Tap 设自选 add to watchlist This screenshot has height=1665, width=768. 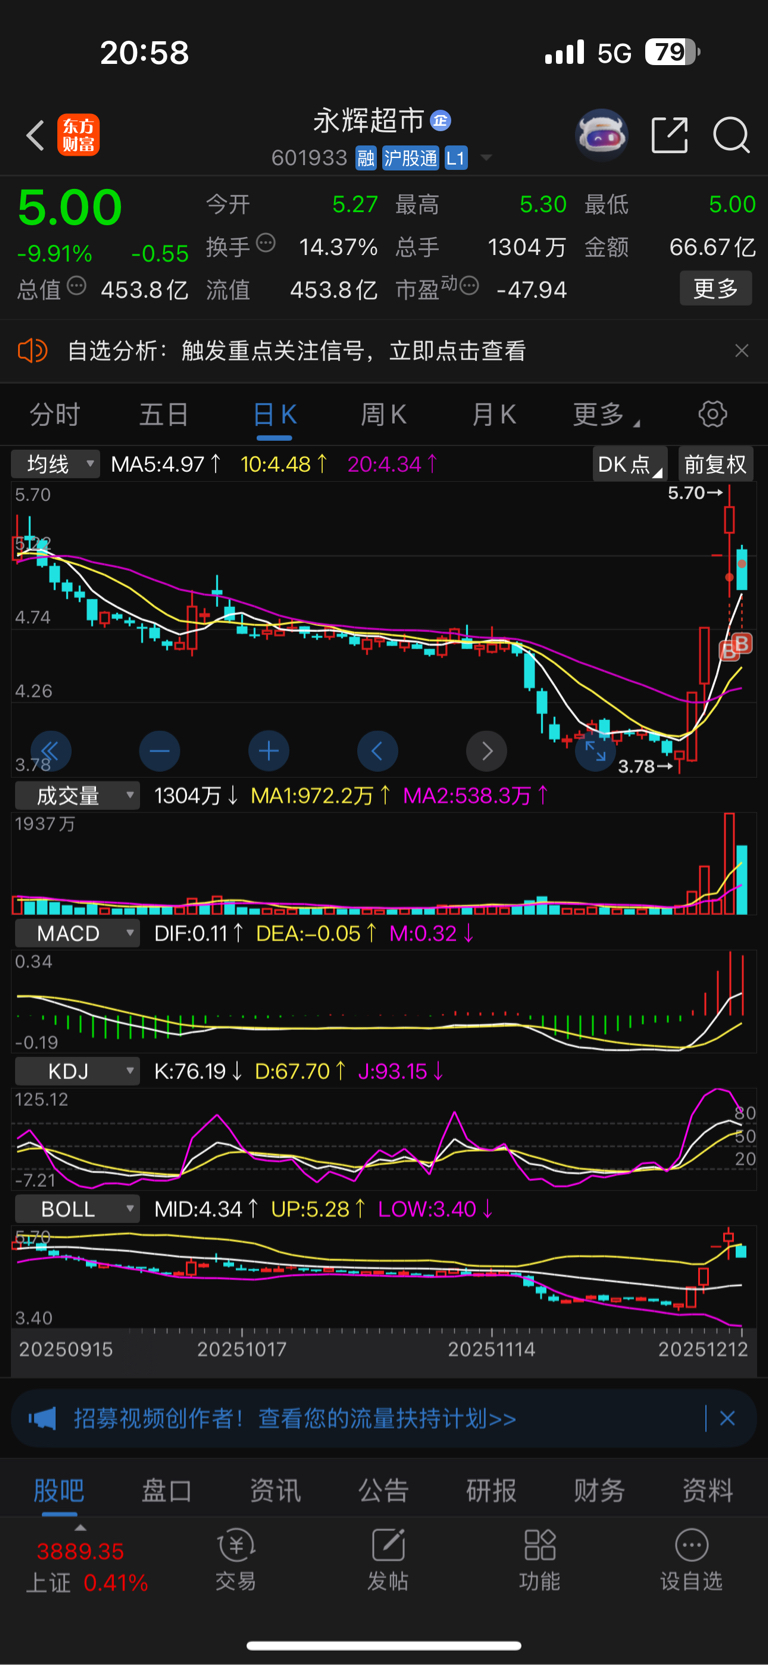point(691,1560)
